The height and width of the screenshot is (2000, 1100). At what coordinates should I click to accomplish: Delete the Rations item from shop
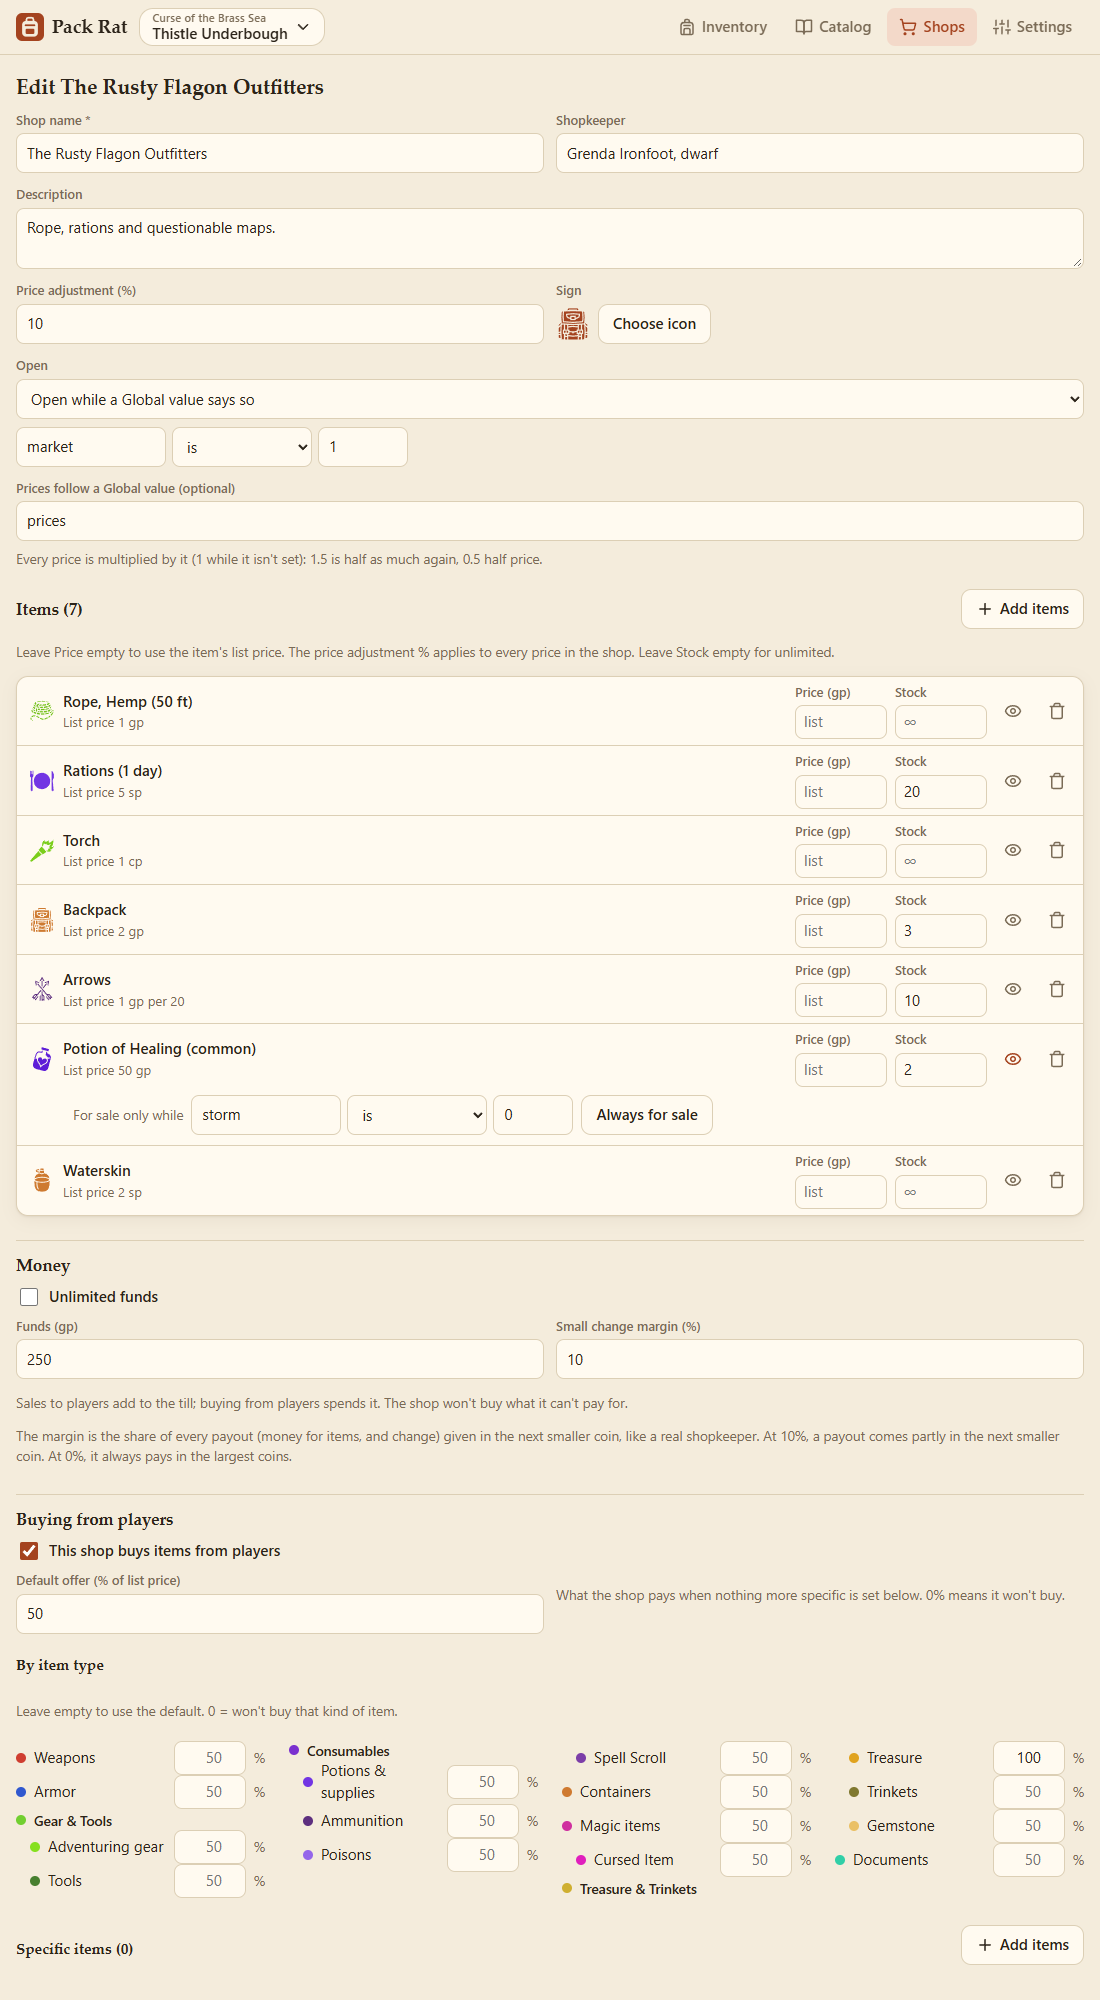click(1057, 781)
